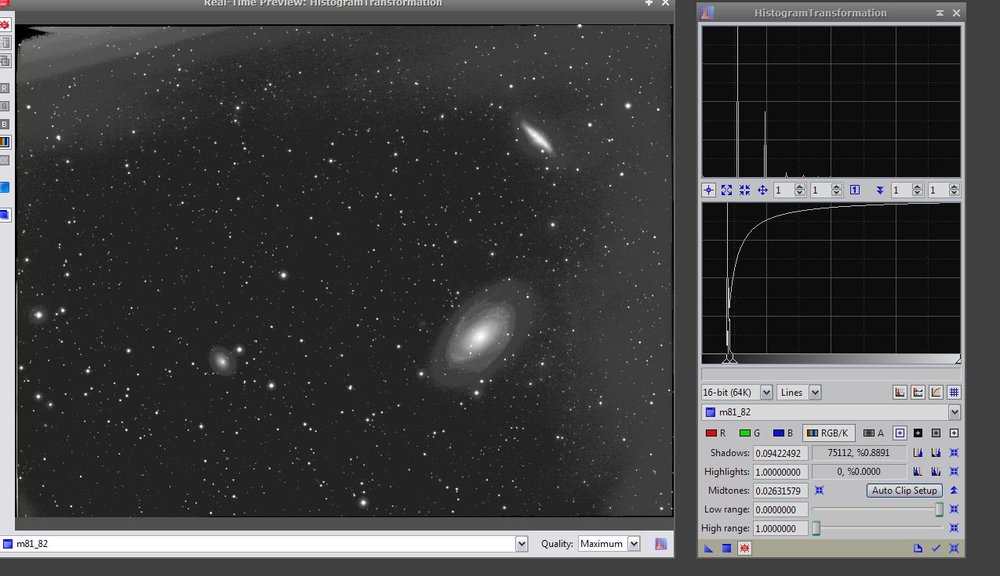Click the M81 galaxy in the preview image
The image size is (1000, 576).
click(x=480, y=334)
